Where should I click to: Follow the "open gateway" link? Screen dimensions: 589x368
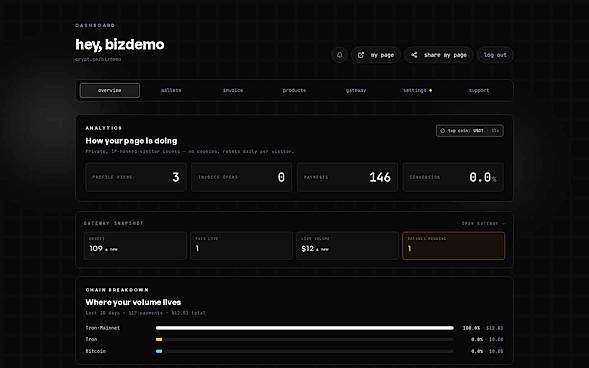pyautogui.click(x=483, y=223)
